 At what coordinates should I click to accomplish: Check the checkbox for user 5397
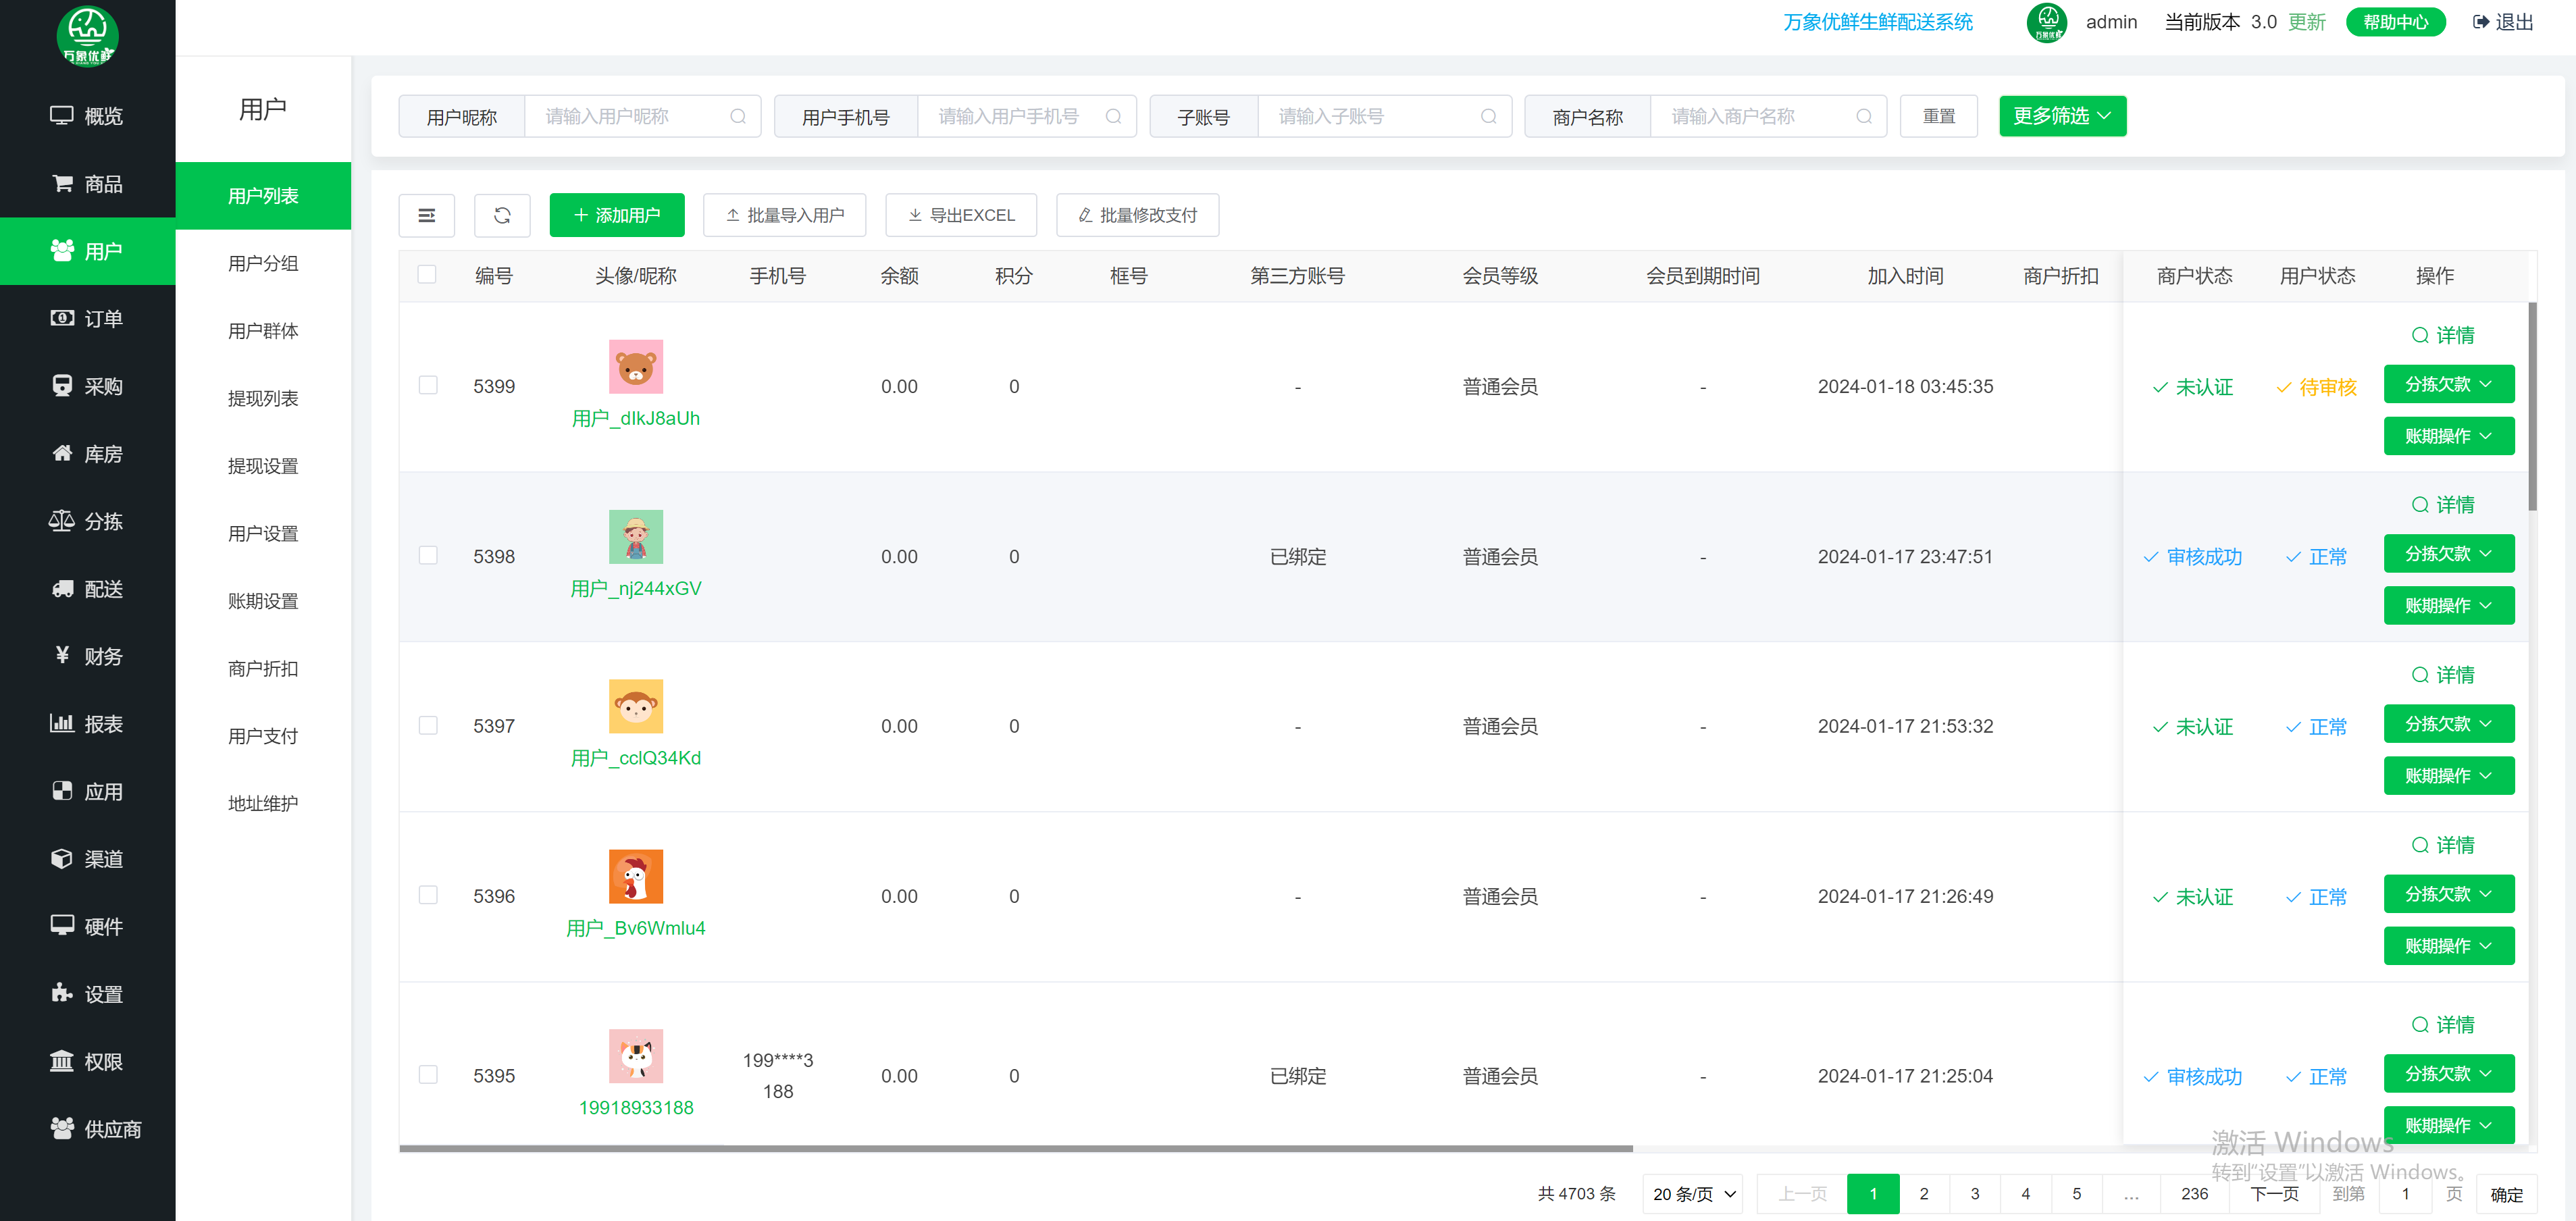(428, 726)
